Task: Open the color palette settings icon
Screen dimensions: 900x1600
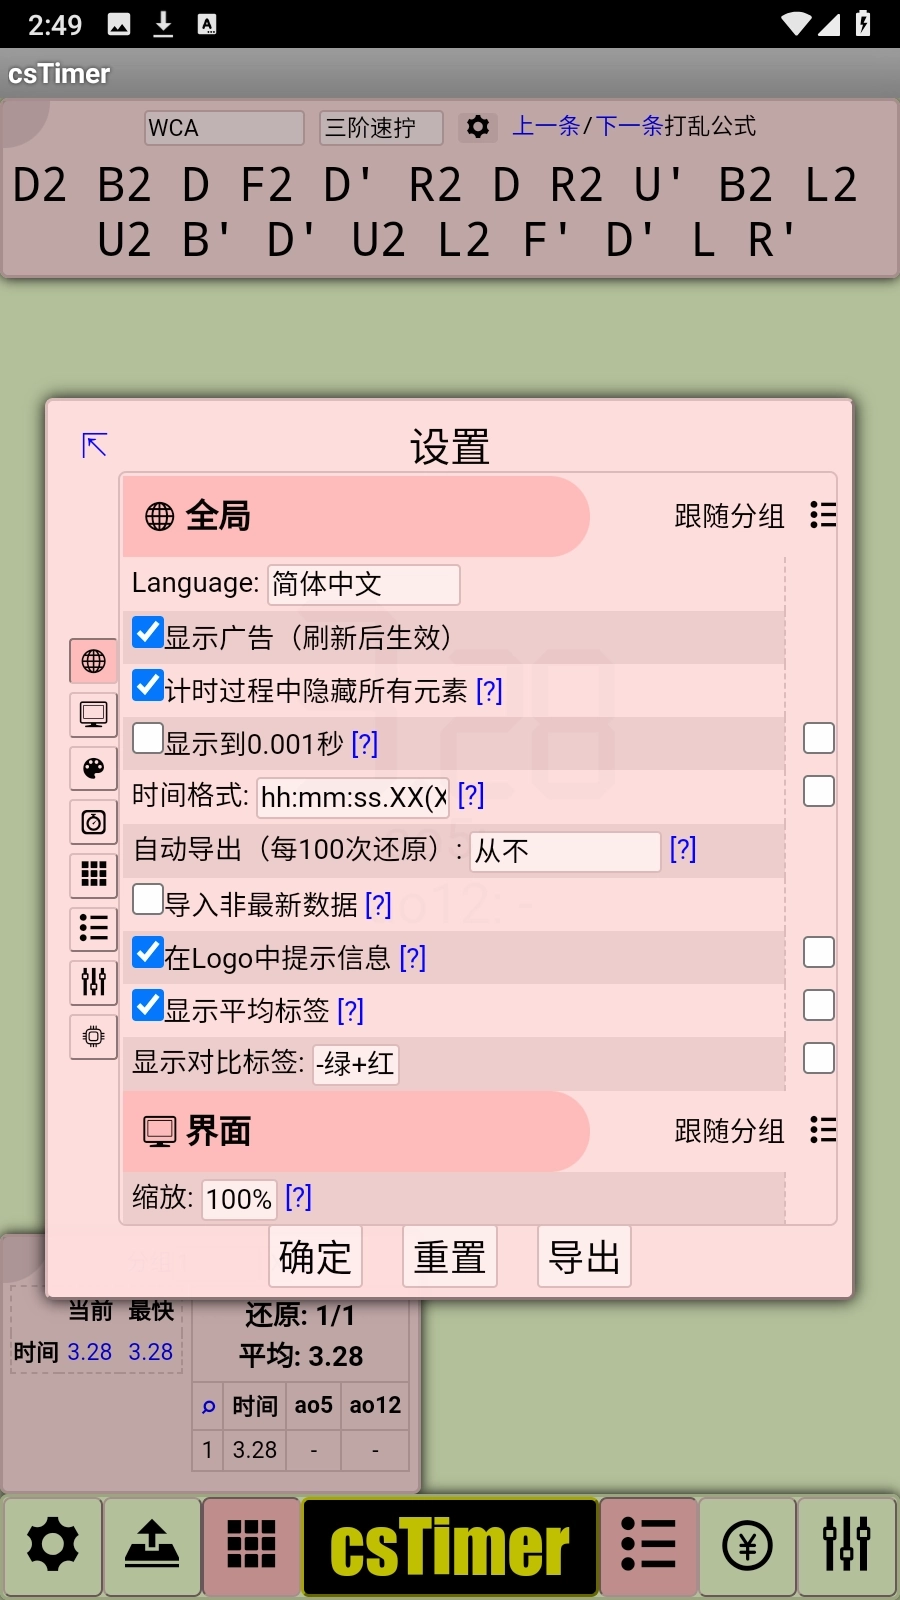Action: pyautogui.click(x=93, y=768)
